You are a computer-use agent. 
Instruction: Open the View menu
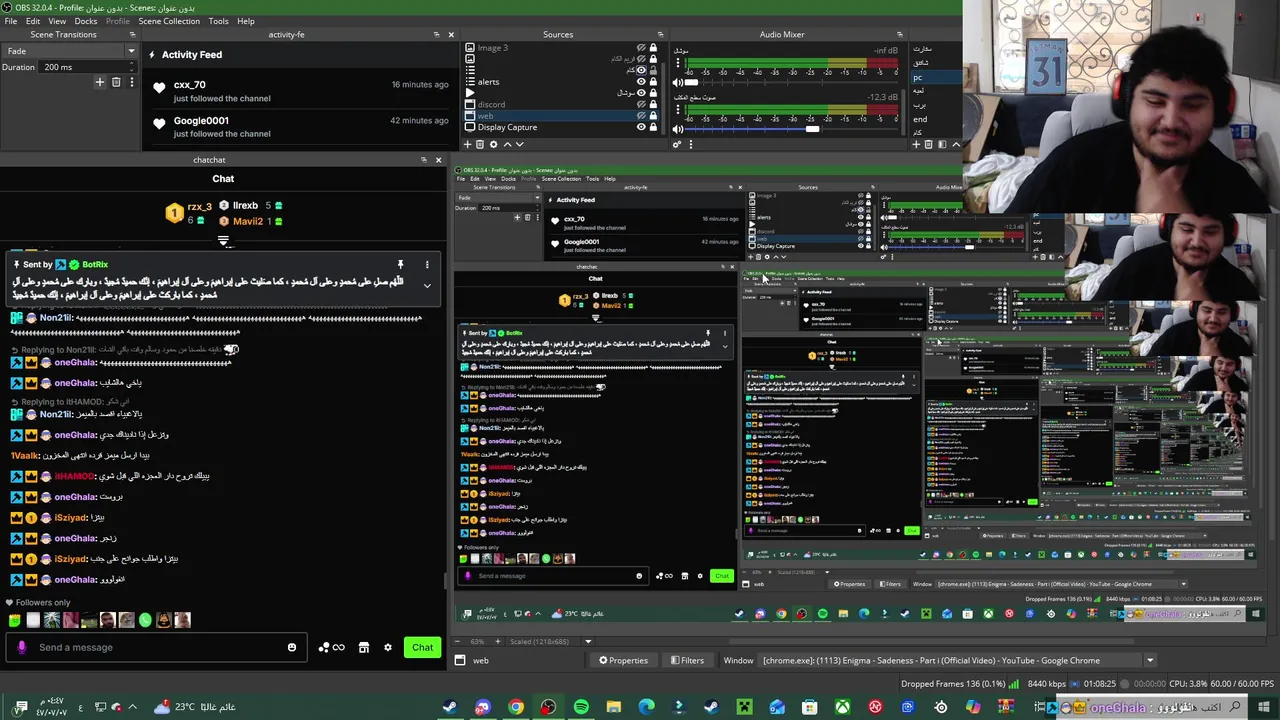57,21
